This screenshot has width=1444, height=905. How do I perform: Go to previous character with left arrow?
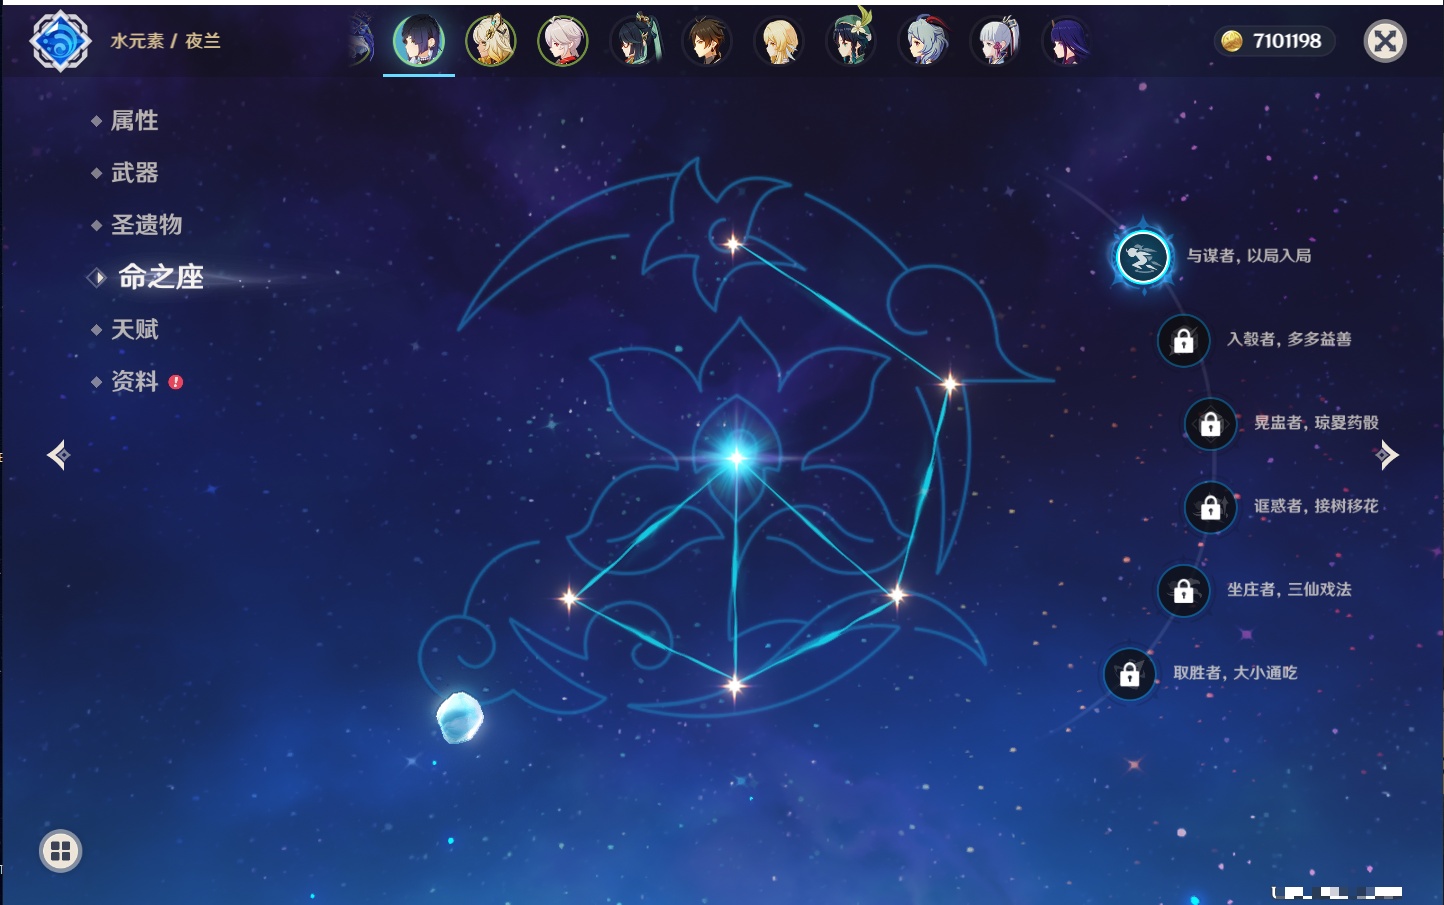(x=58, y=455)
